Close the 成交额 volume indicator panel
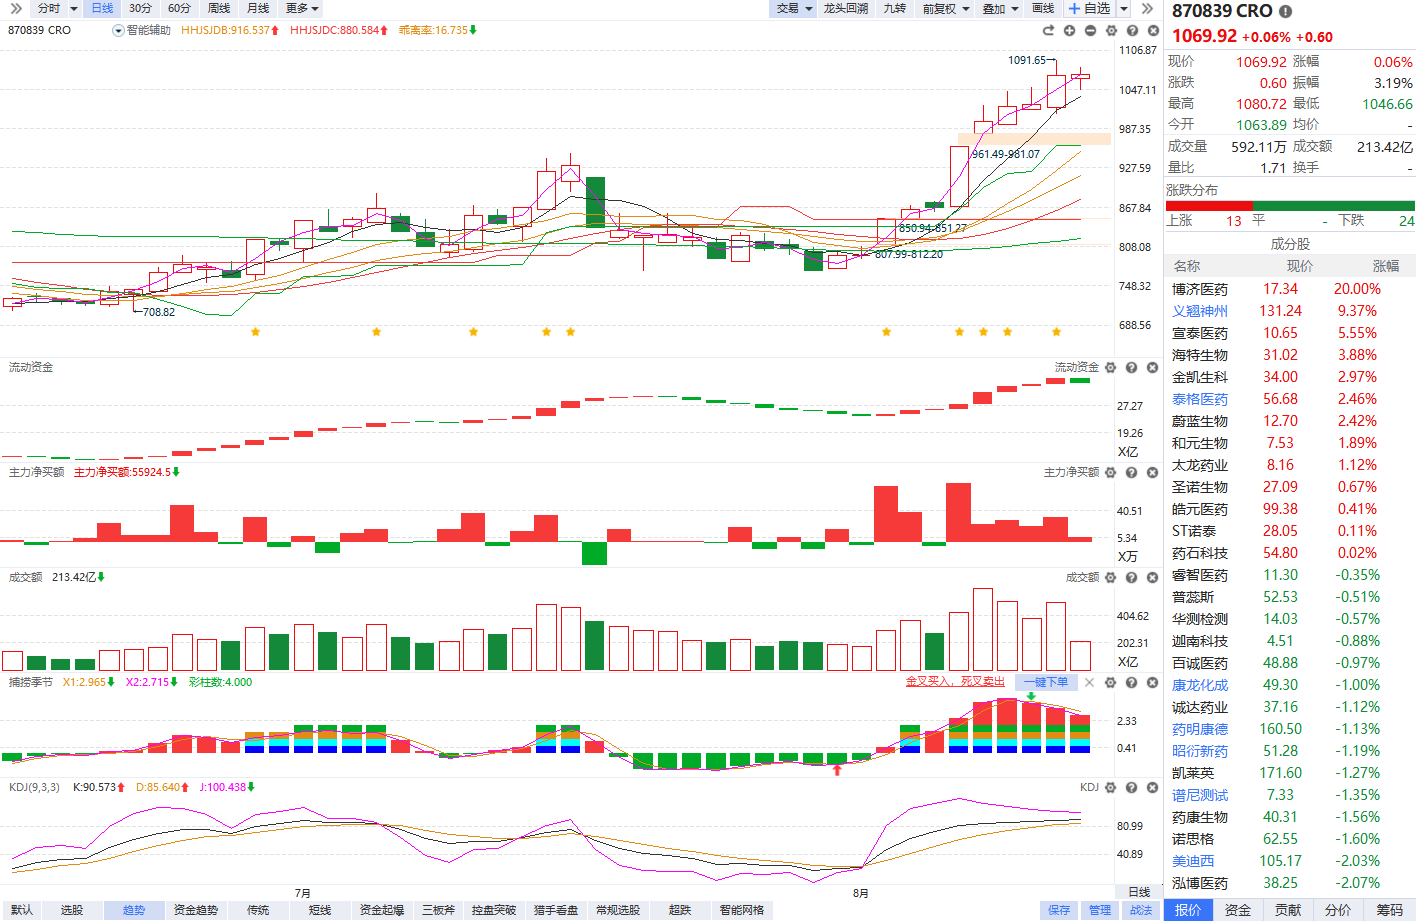Screen dimensions: 1416x921 point(1152,578)
